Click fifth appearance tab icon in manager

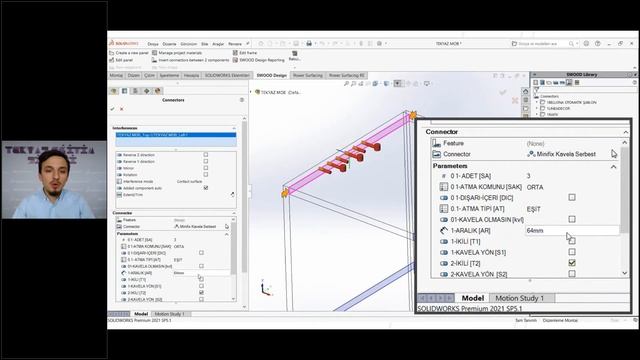click(158, 91)
